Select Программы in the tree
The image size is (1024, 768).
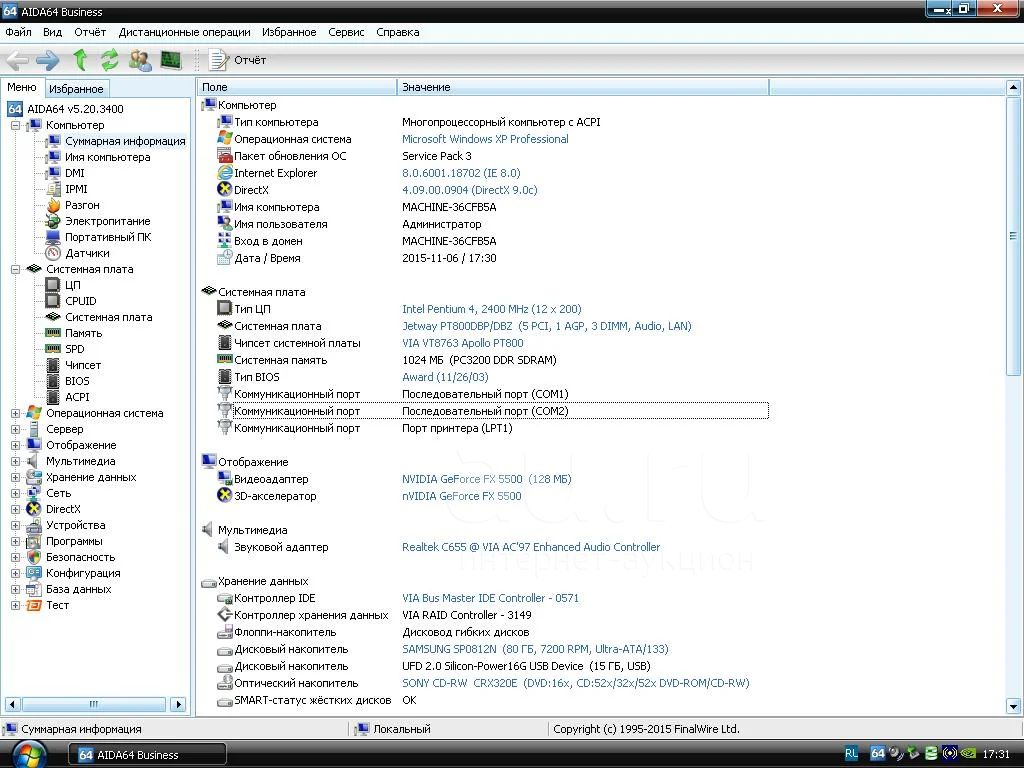[x=74, y=541]
